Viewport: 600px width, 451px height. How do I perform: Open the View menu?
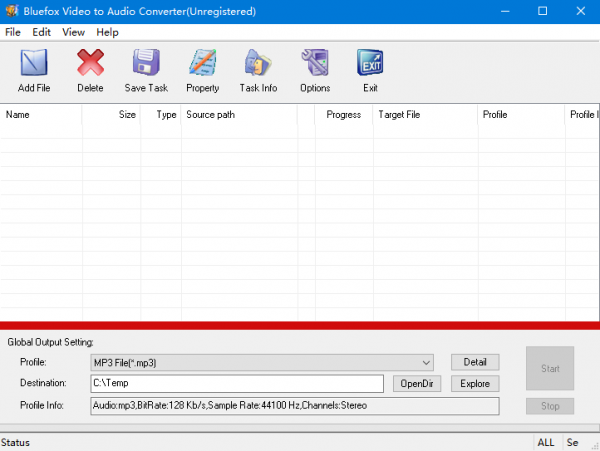(73, 32)
